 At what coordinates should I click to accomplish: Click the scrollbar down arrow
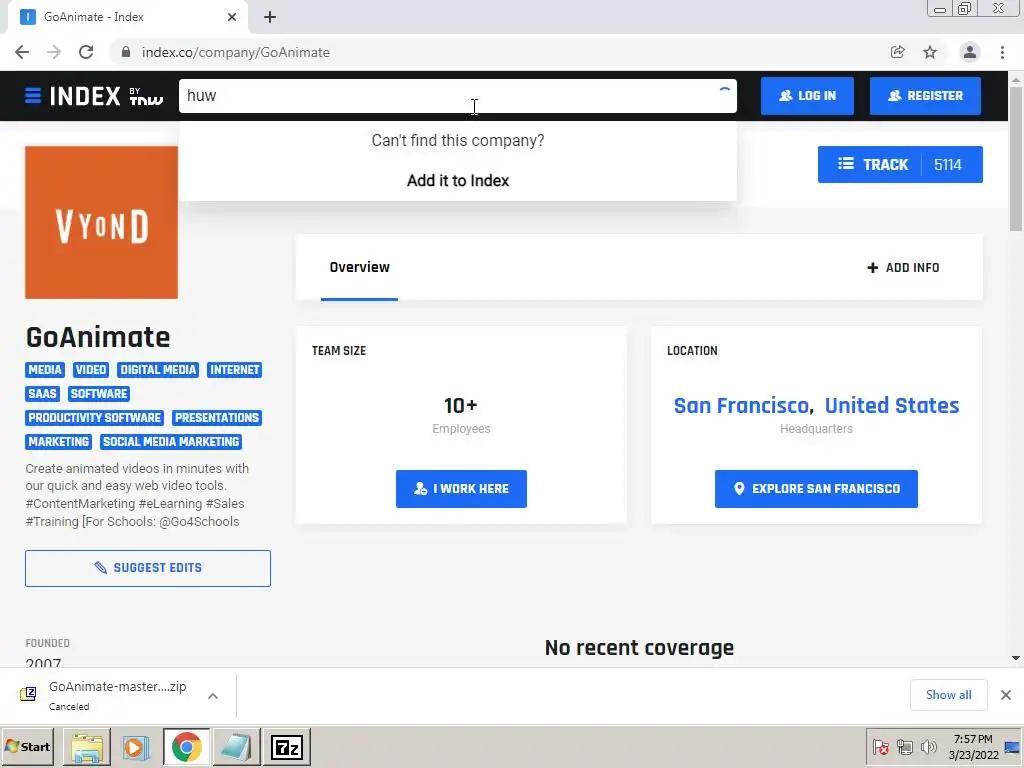click(1016, 658)
